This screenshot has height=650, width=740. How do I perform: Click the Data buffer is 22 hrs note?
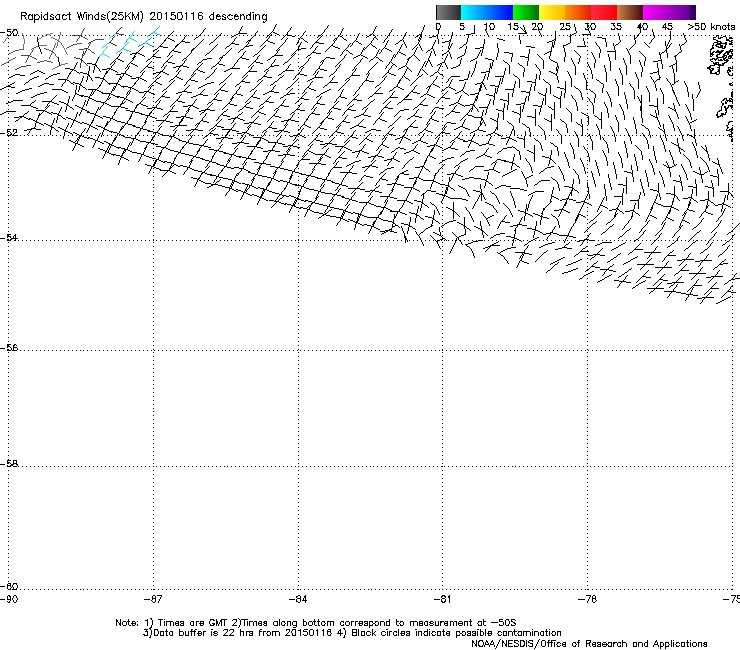pyautogui.click(x=352, y=633)
